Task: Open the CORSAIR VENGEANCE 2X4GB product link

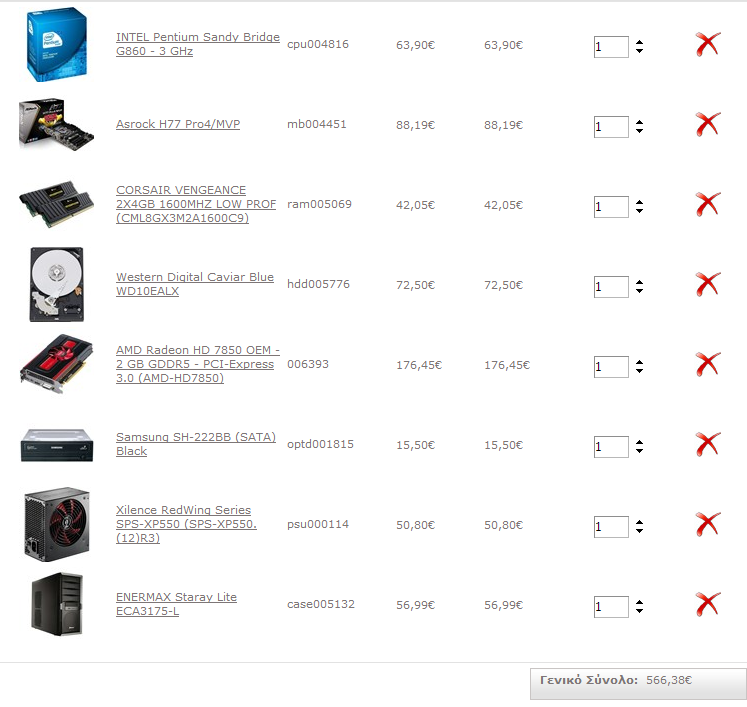Action: pyautogui.click(x=196, y=204)
